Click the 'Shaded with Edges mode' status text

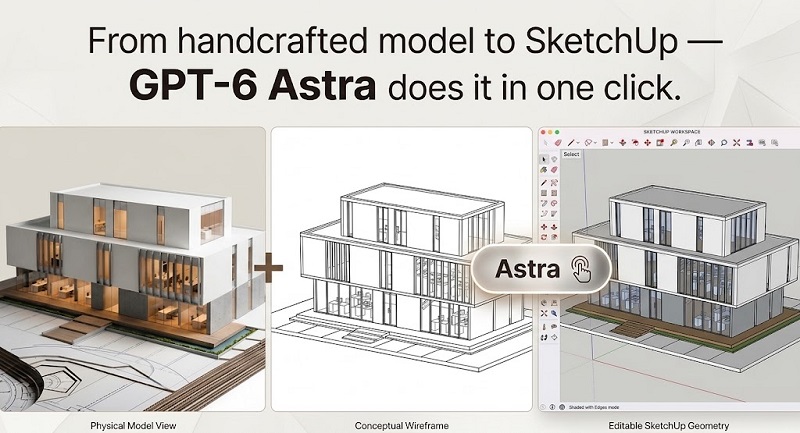[x=594, y=407]
